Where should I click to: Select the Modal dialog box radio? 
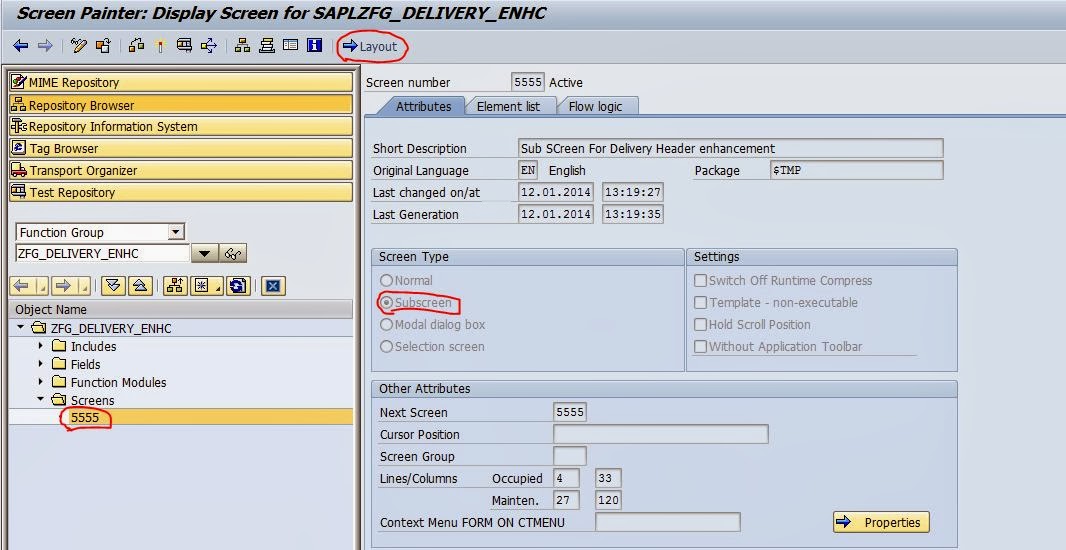pyautogui.click(x=386, y=324)
